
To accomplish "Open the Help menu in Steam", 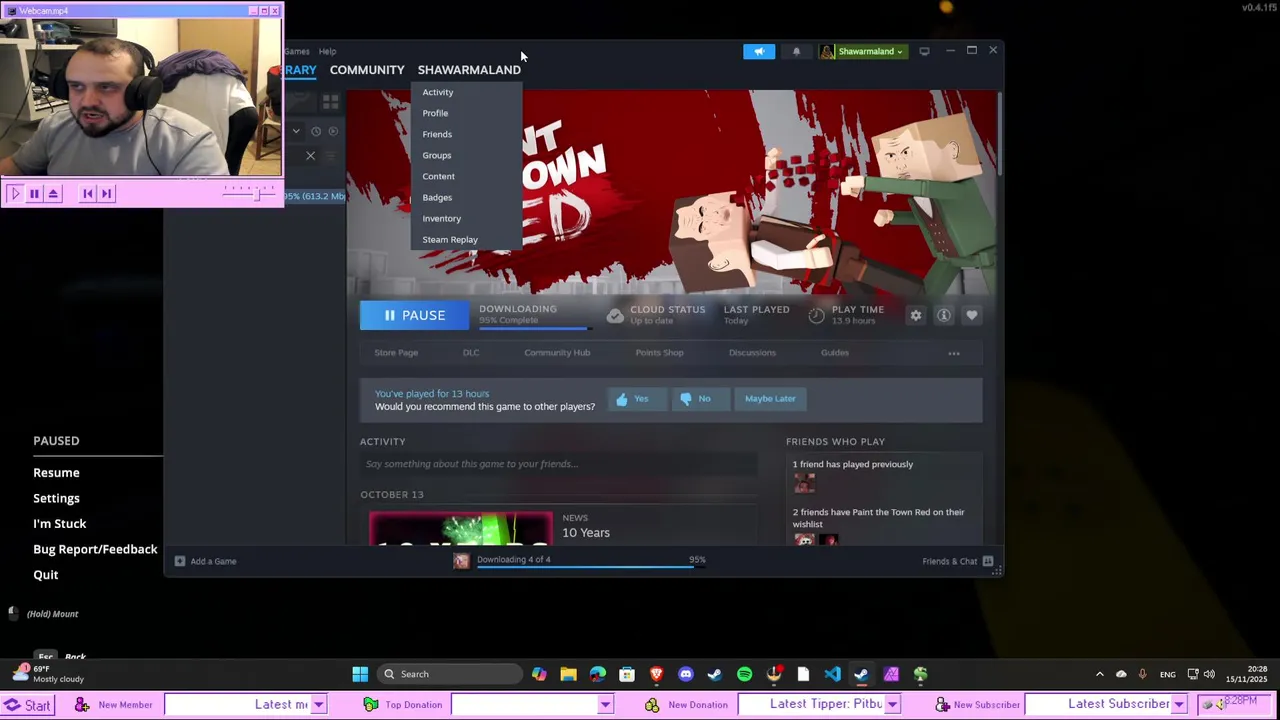I will pyautogui.click(x=327, y=51).
